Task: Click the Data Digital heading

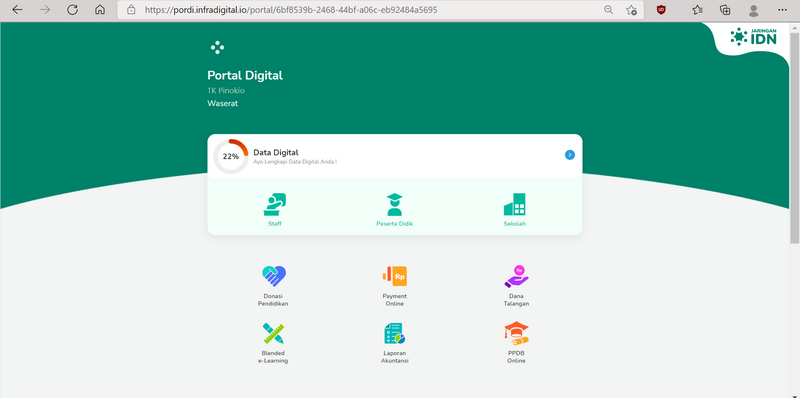Action: (x=276, y=152)
